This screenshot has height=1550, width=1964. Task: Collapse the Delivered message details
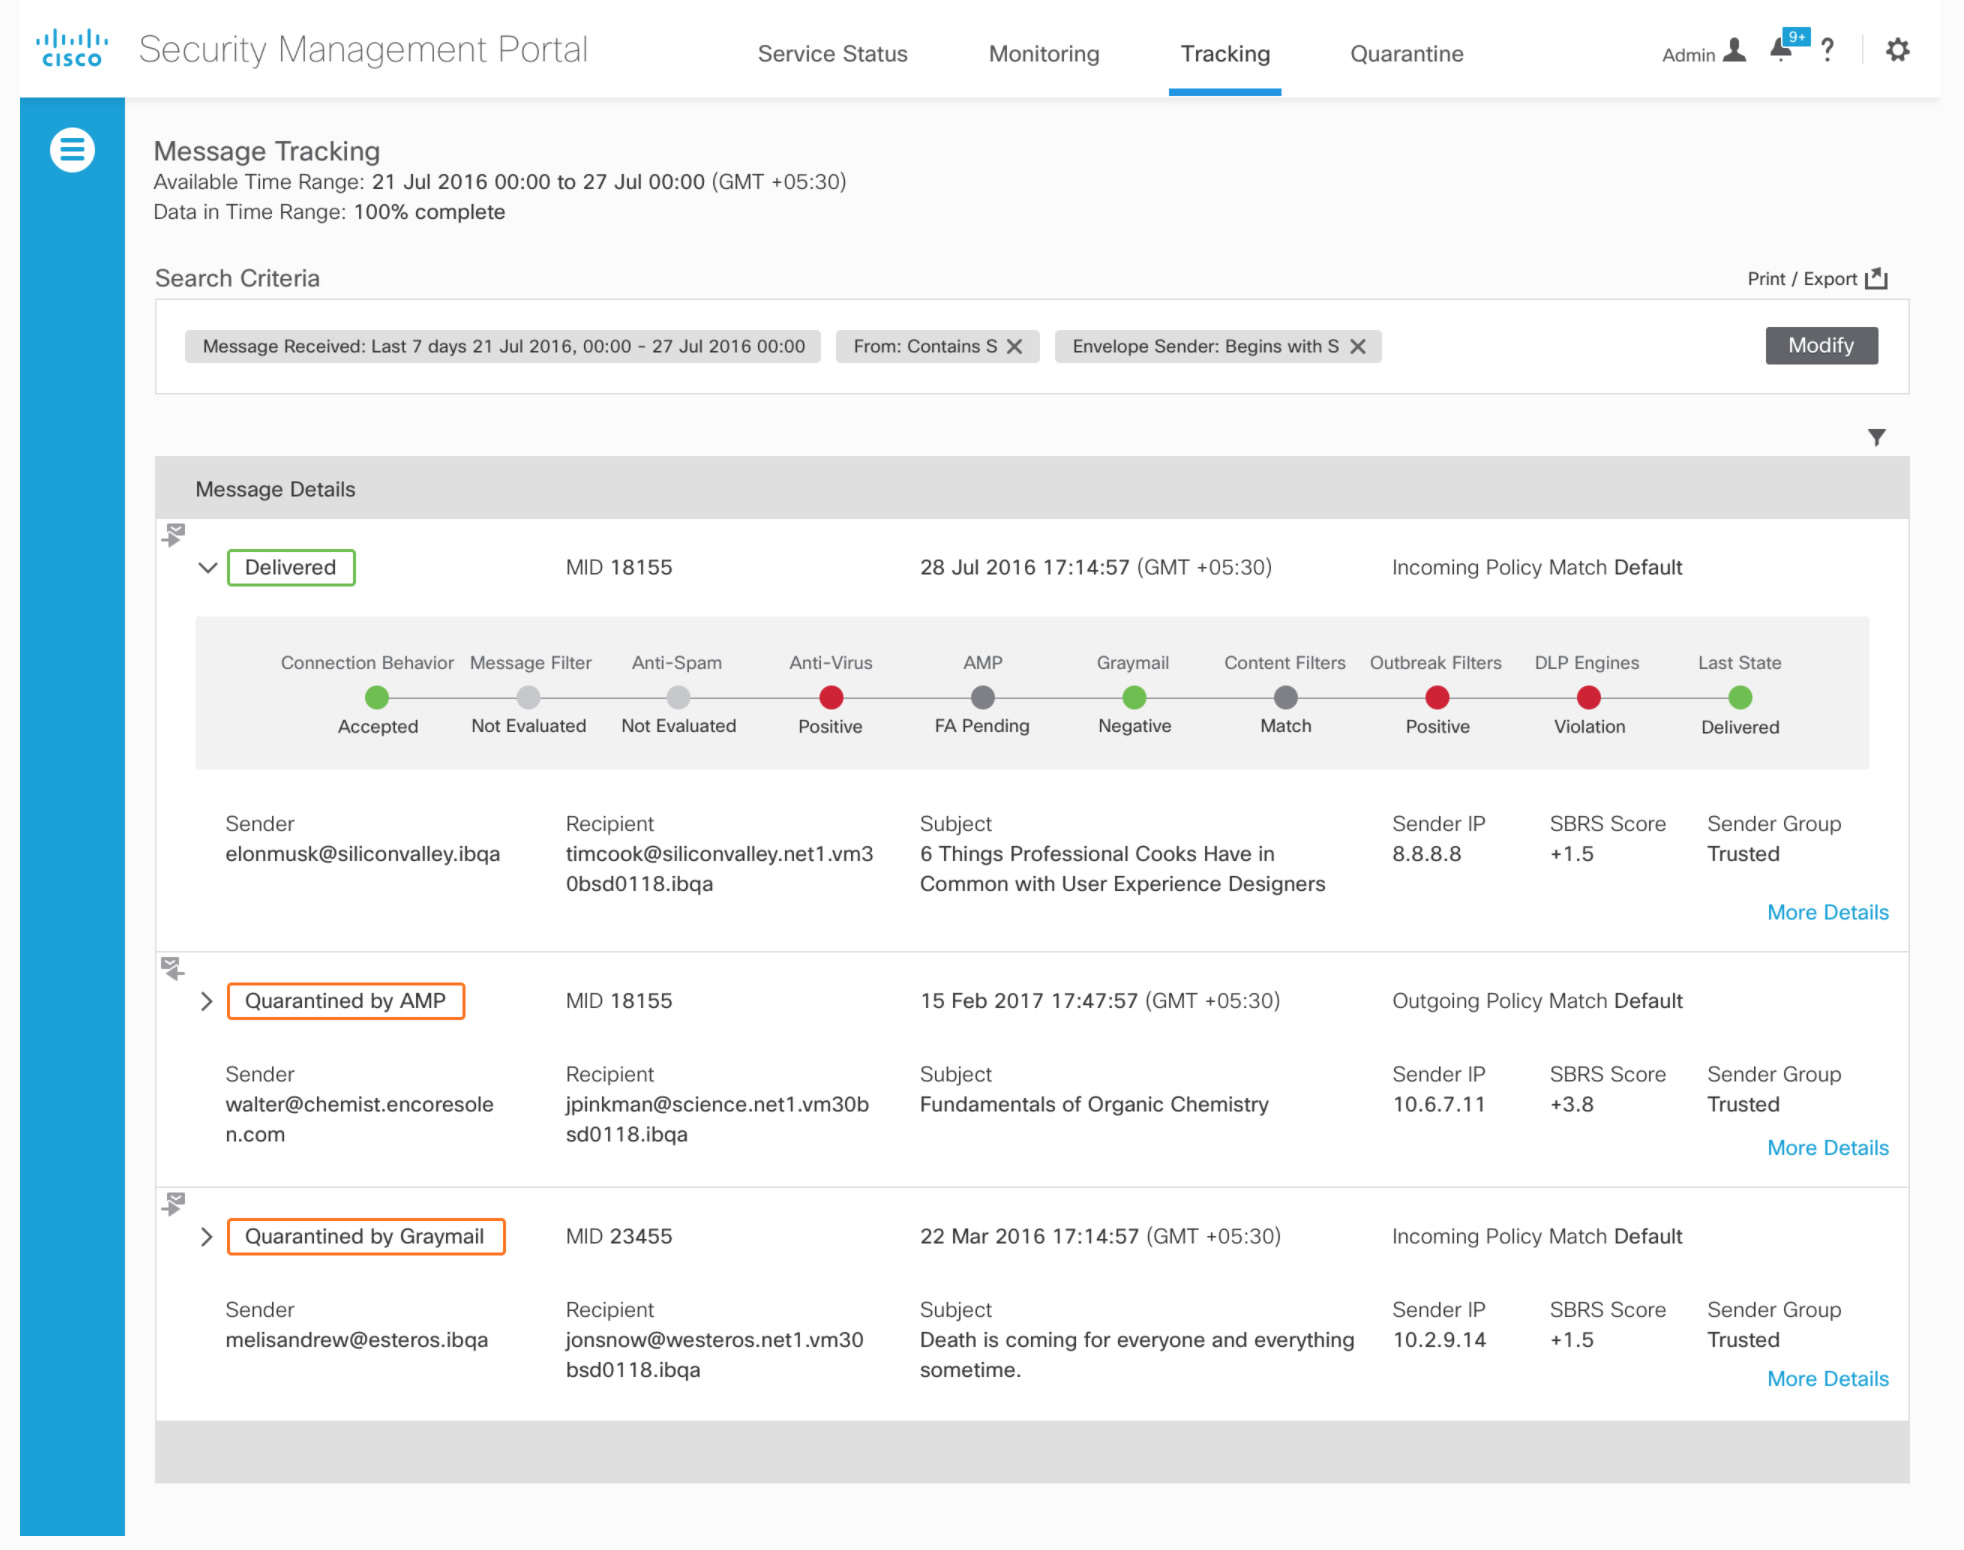click(x=207, y=568)
